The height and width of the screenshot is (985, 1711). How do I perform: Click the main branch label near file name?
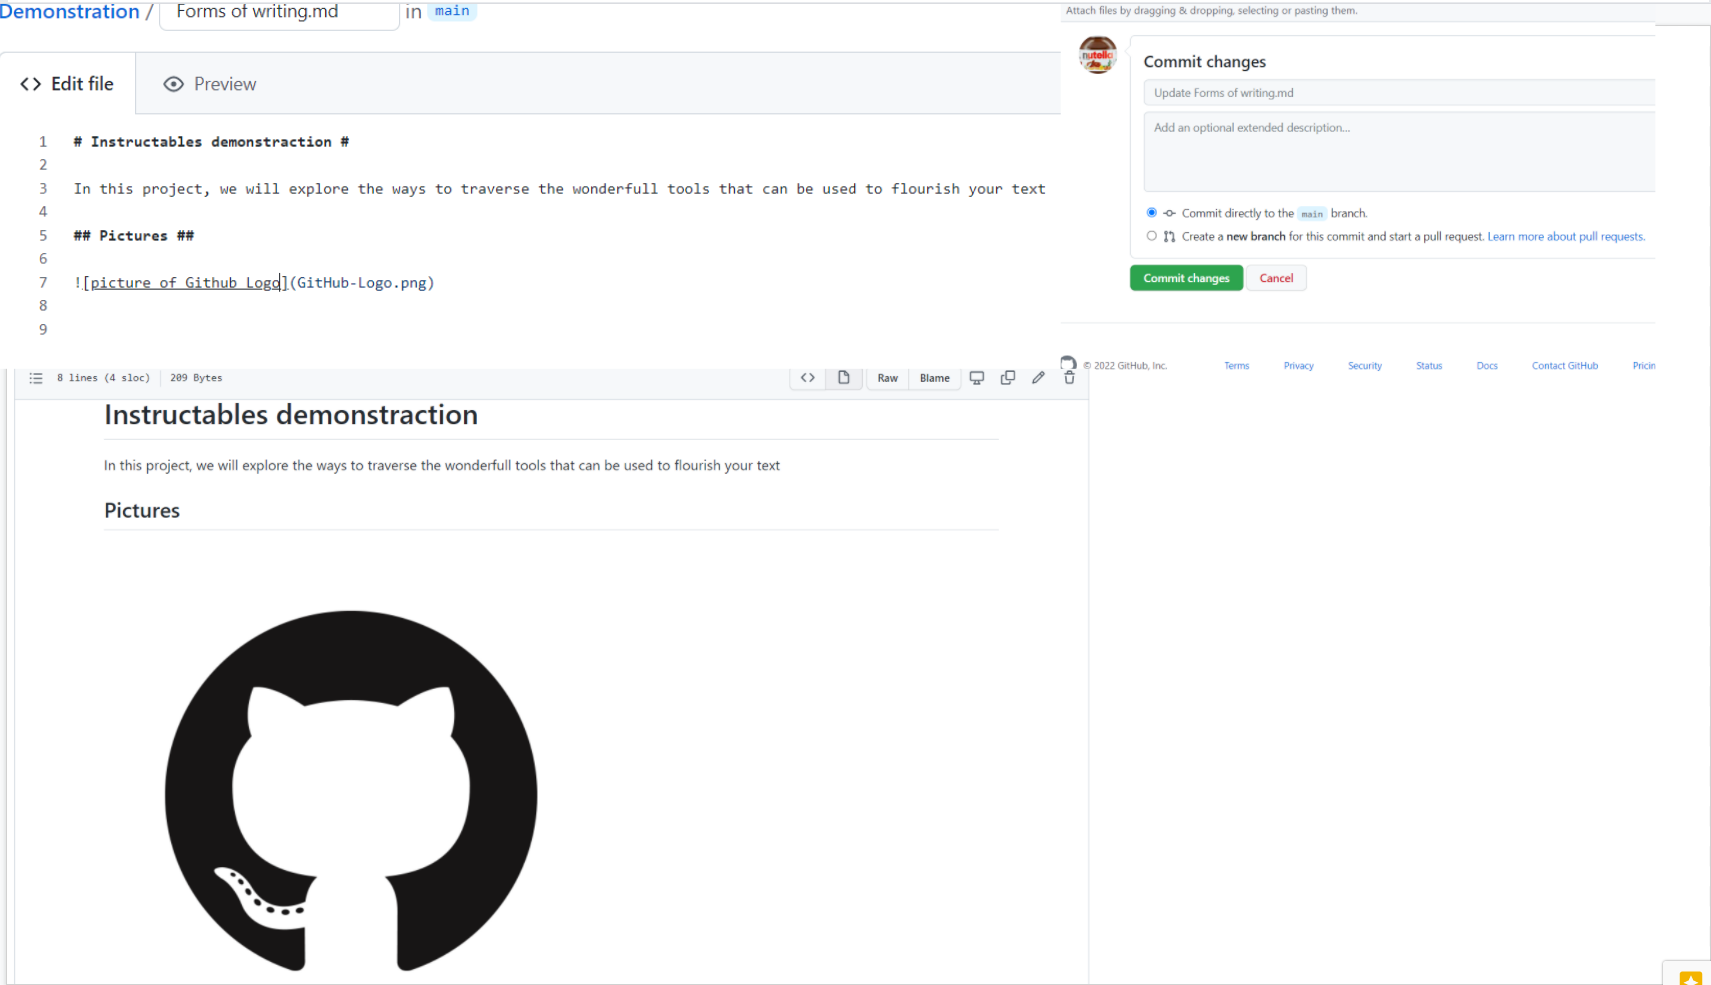tap(452, 11)
